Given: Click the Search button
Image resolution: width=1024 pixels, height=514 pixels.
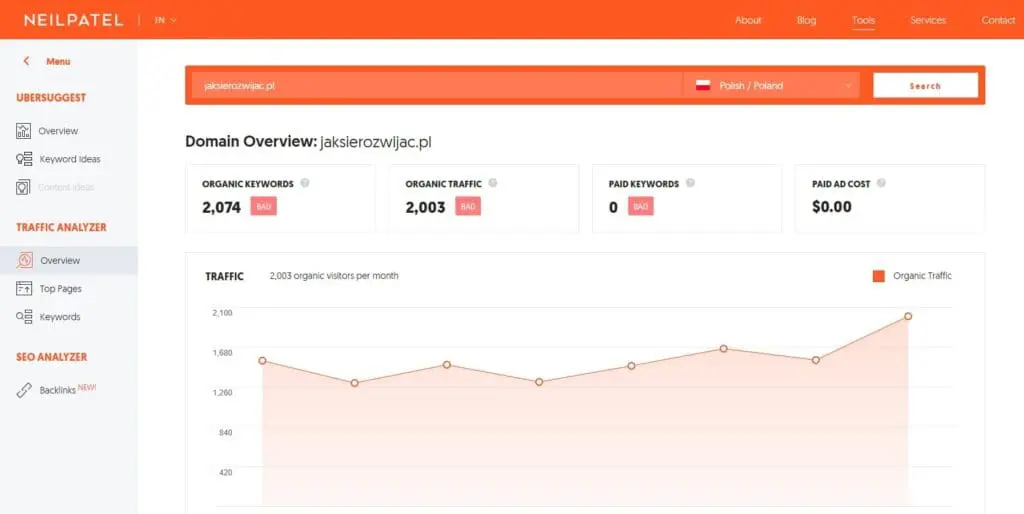Looking at the screenshot, I should [x=925, y=86].
